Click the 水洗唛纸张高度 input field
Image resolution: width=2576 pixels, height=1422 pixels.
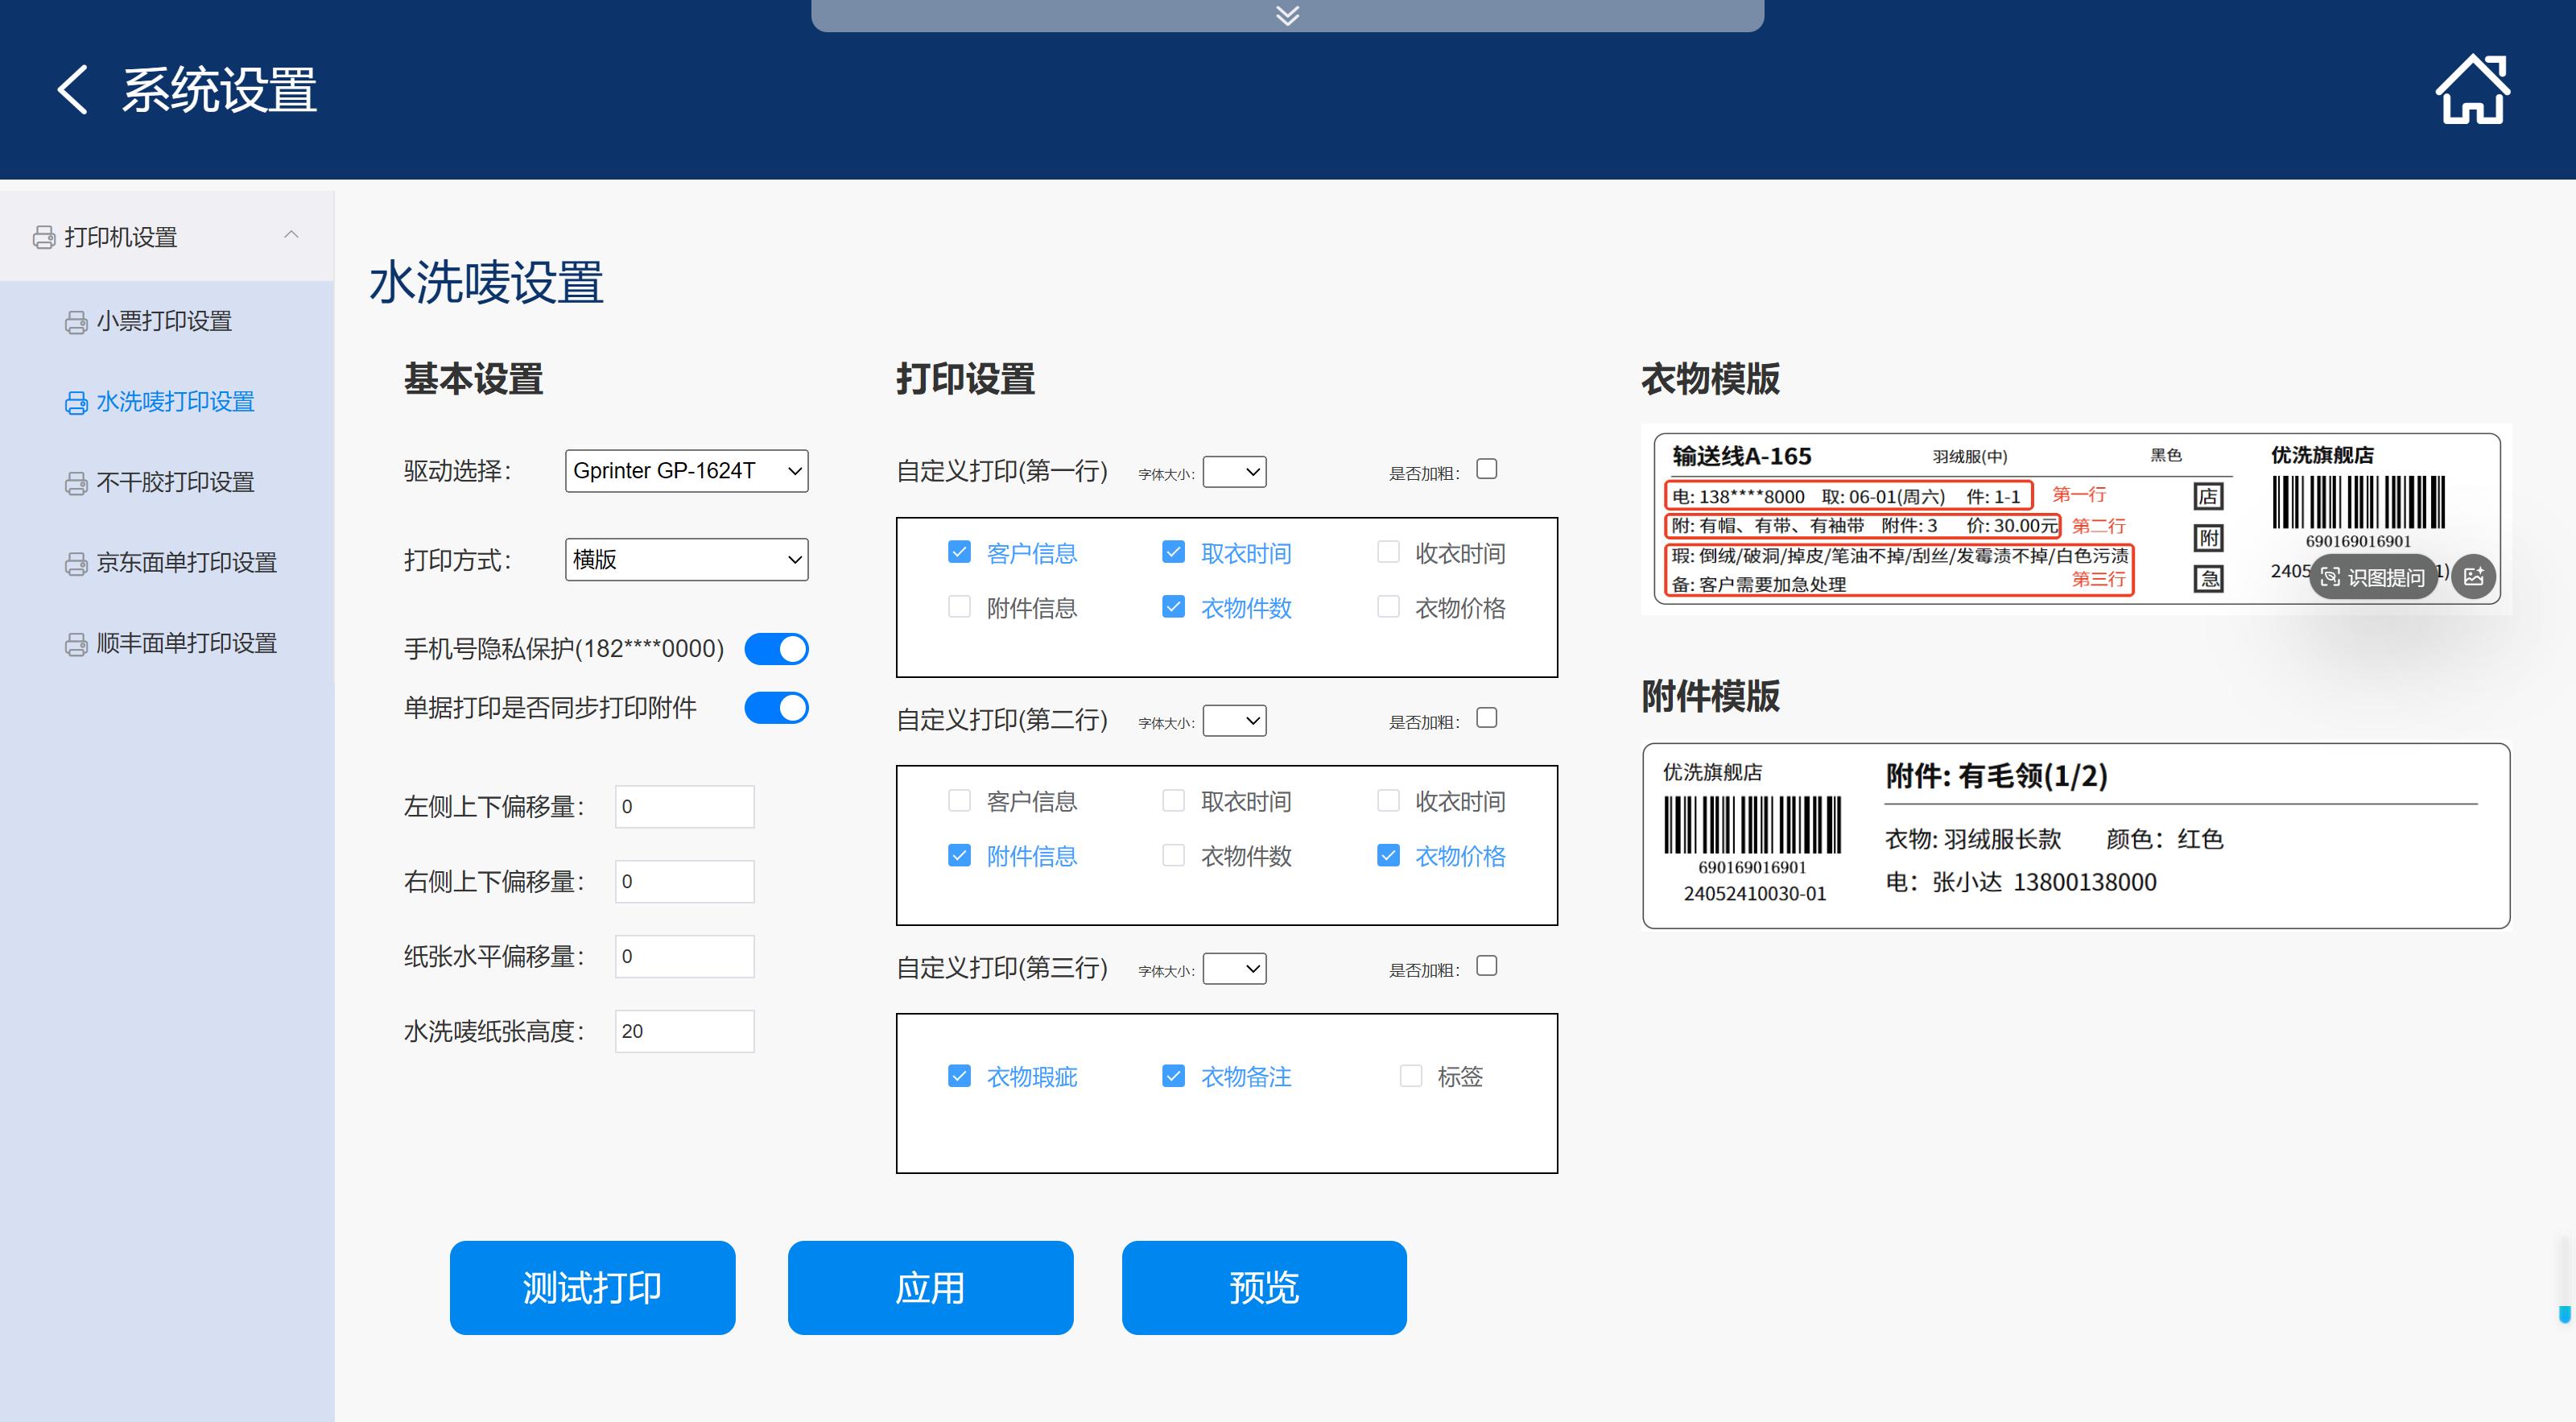[684, 1031]
